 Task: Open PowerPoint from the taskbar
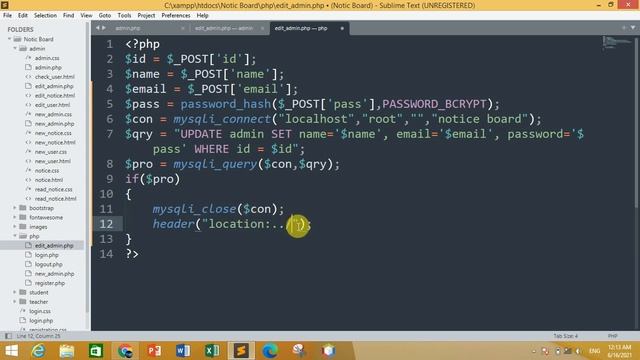[154, 351]
